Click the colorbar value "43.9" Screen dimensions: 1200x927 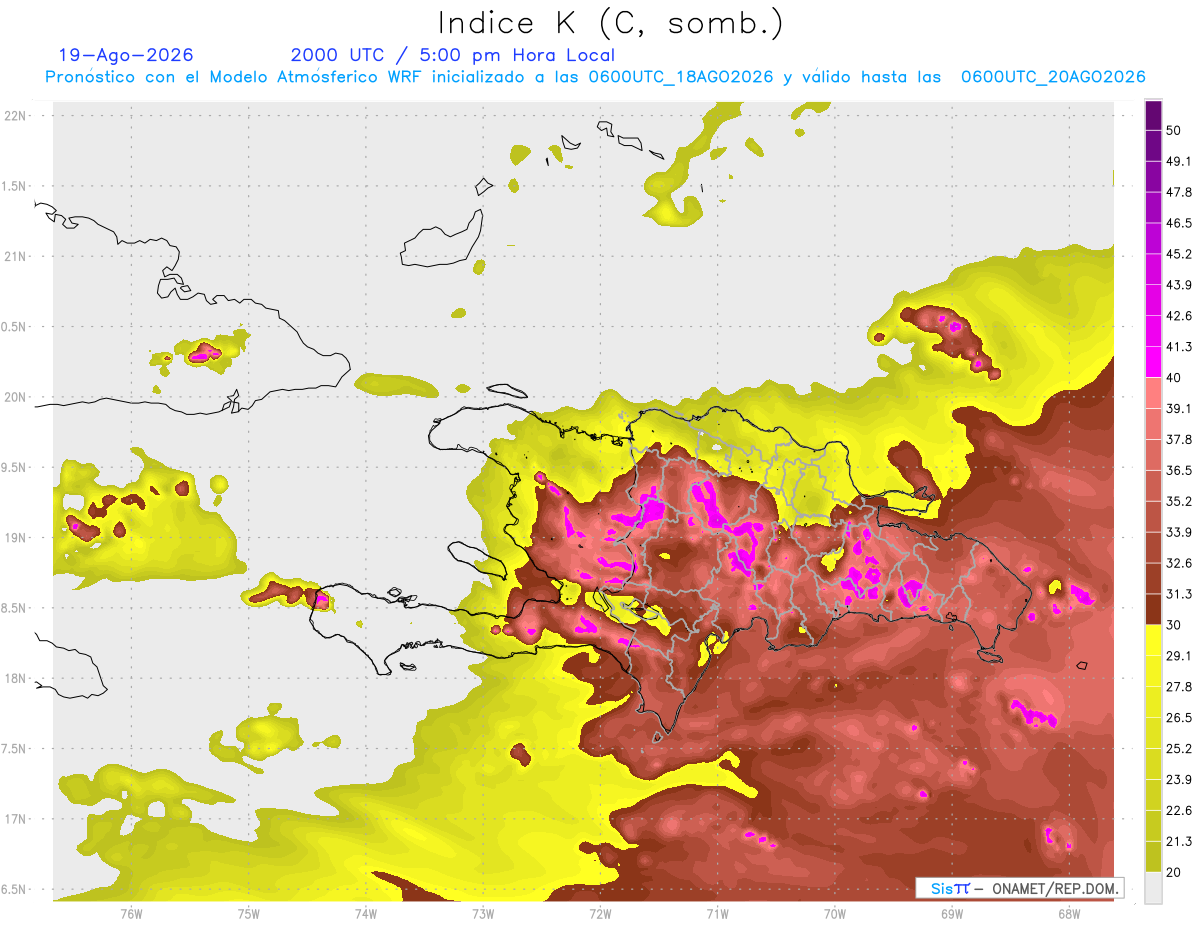[x=1179, y=285]
